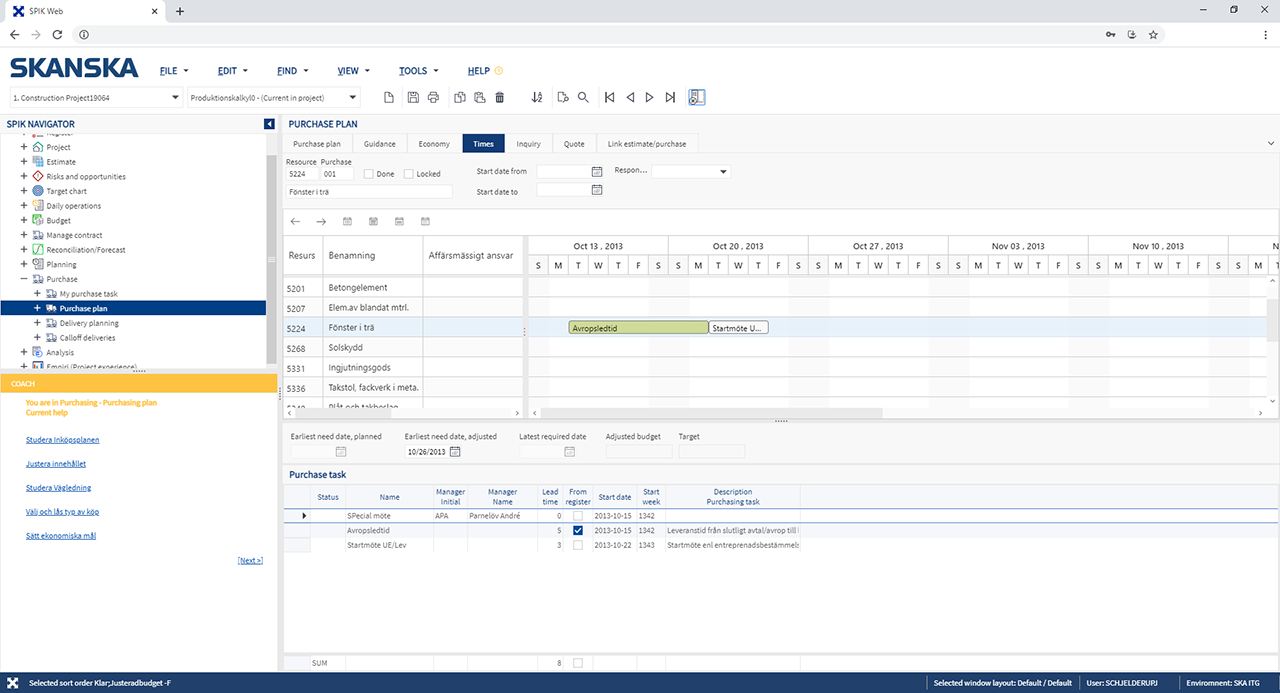
Task: Open calendar for Earliest need date adjusted
Action: point(455,452)
